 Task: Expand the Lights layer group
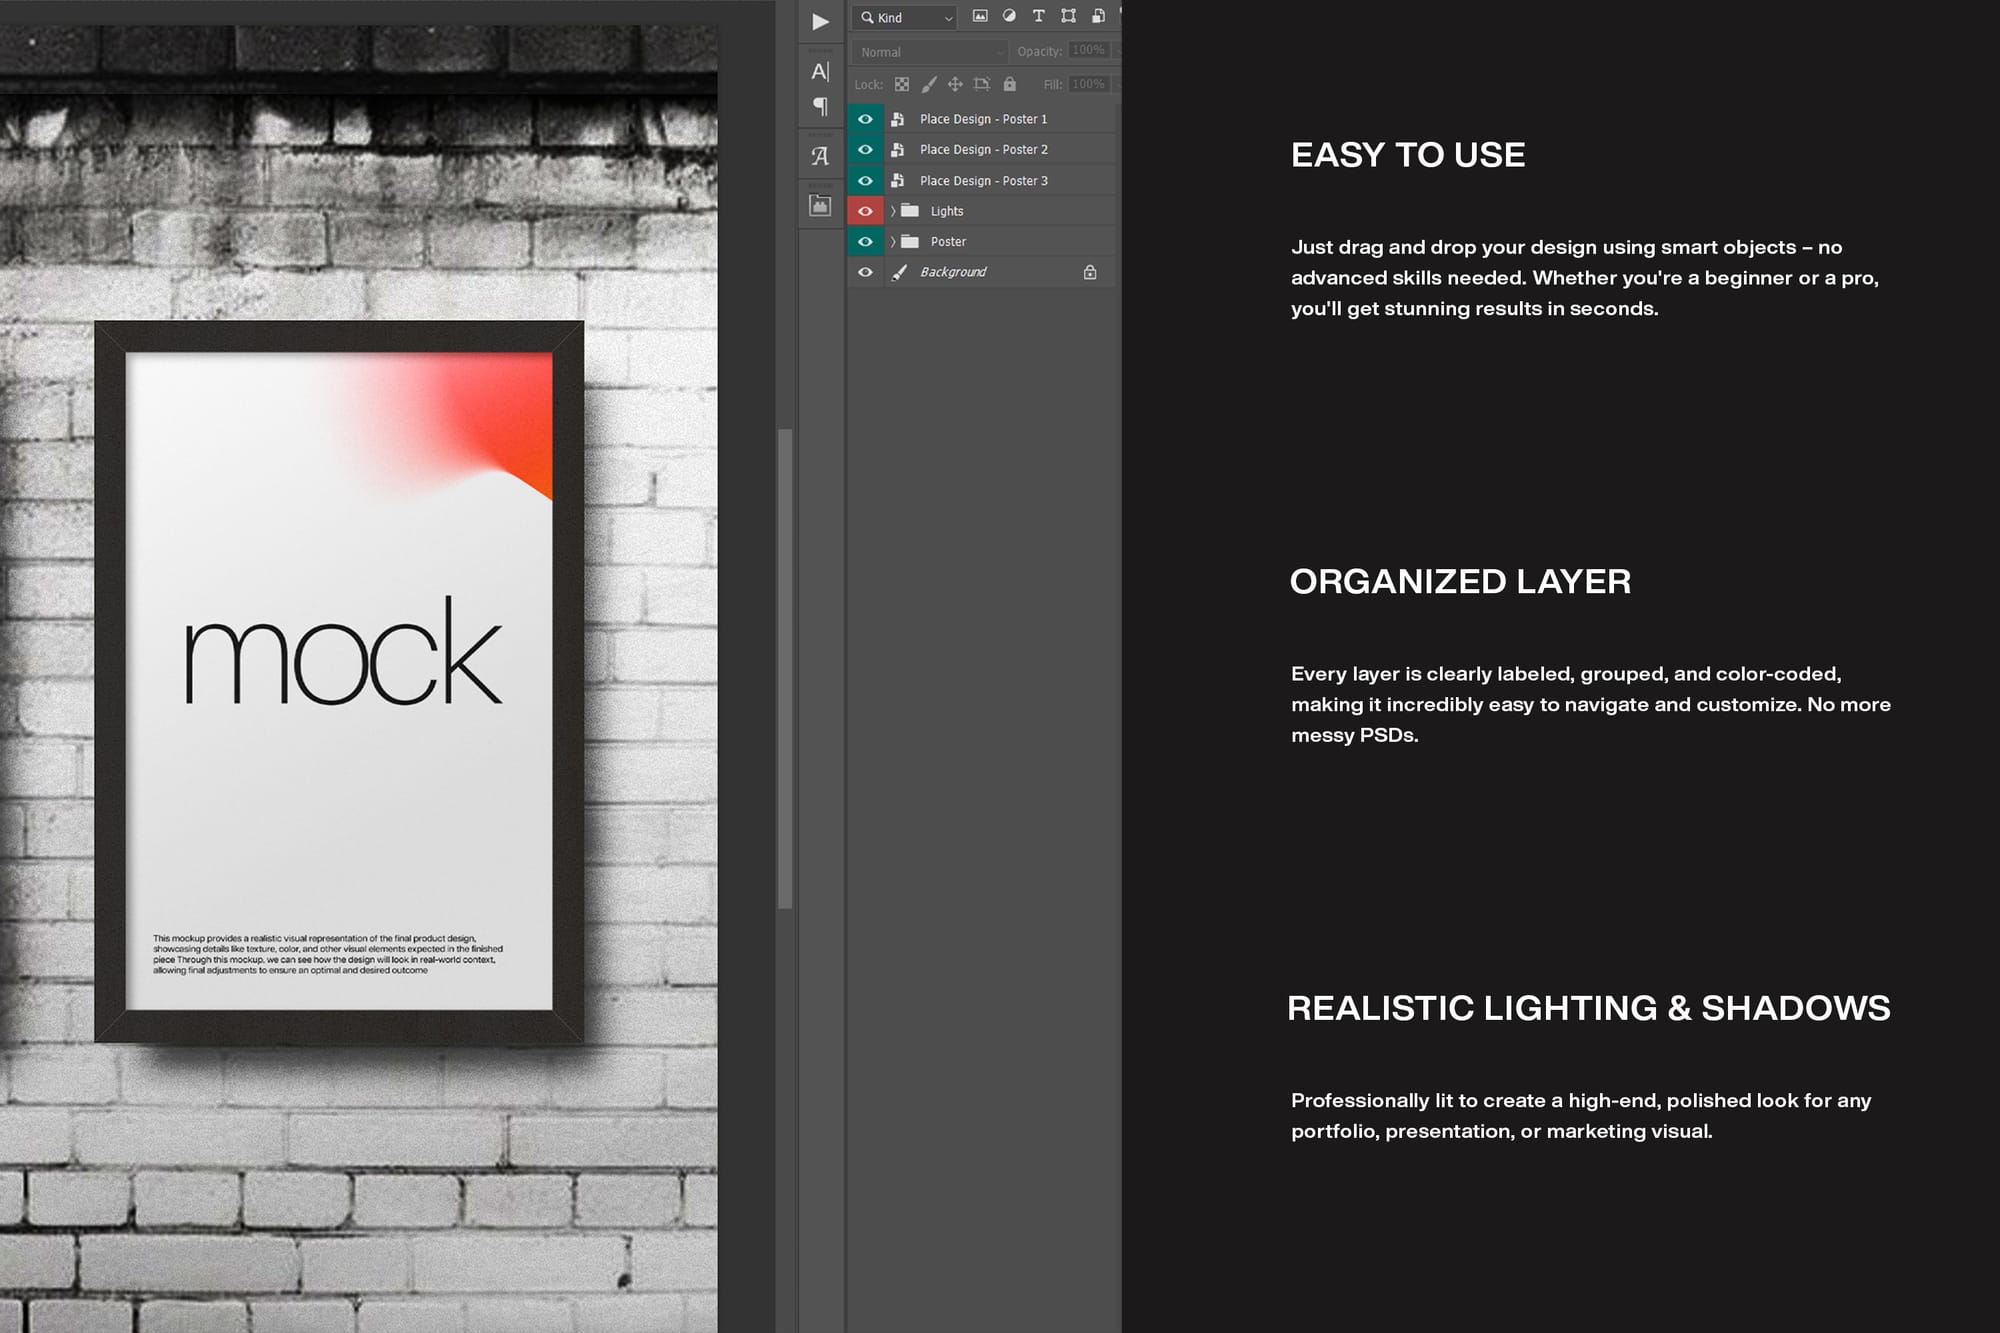coord(893,211)
